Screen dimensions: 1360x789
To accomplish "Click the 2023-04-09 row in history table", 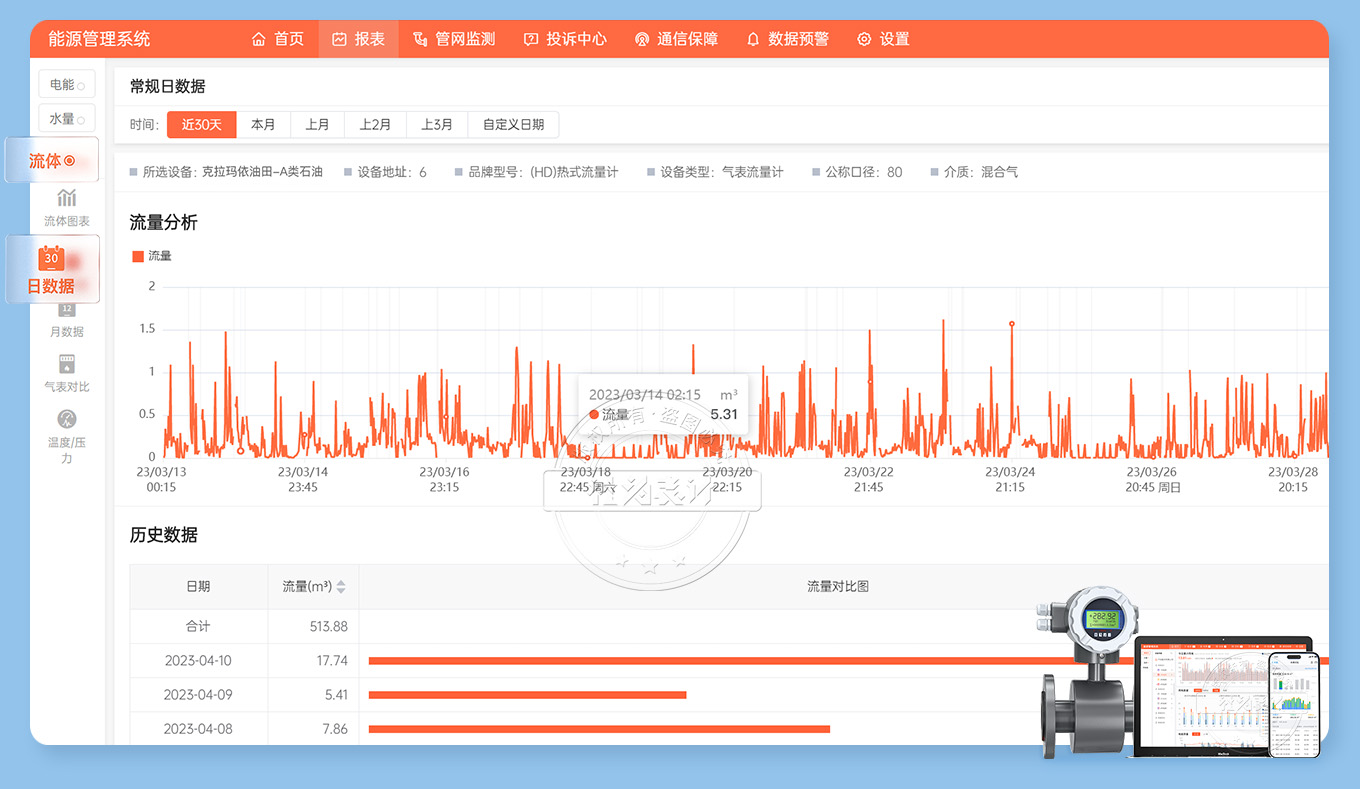I will click(198, 695).
